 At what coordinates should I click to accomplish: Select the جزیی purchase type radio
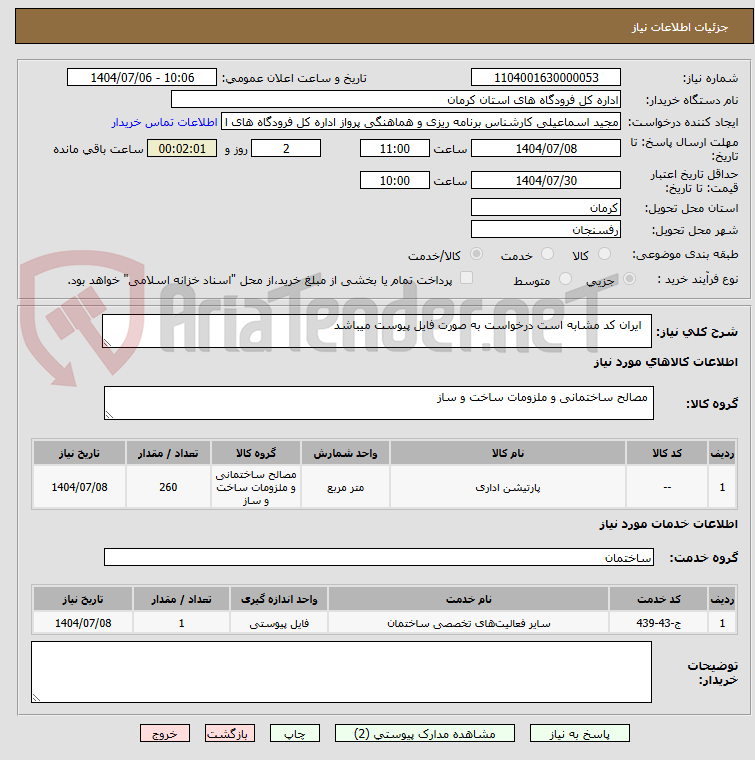629,279
